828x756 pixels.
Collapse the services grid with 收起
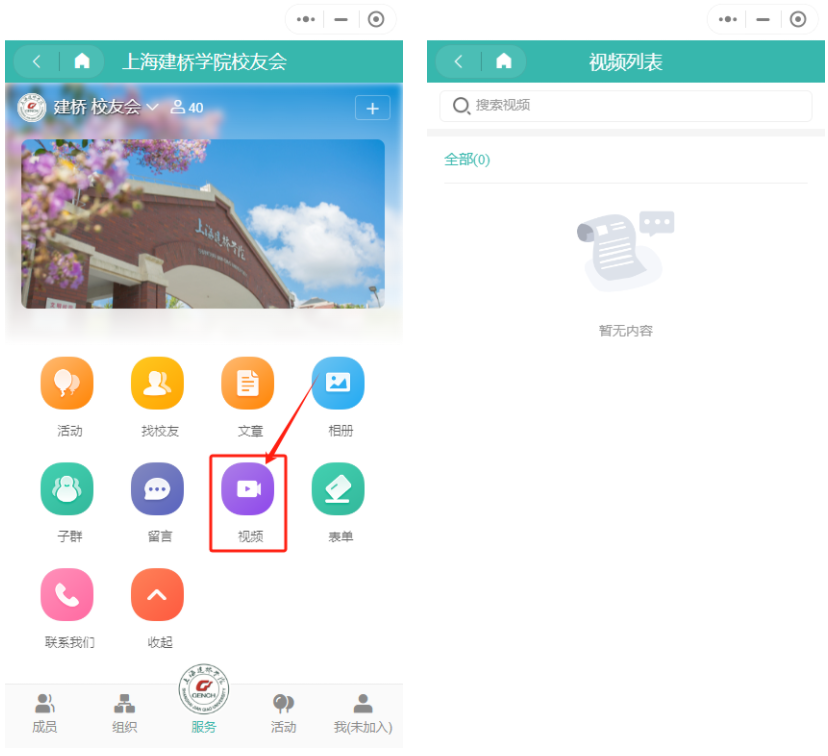[x=157, y=594]
